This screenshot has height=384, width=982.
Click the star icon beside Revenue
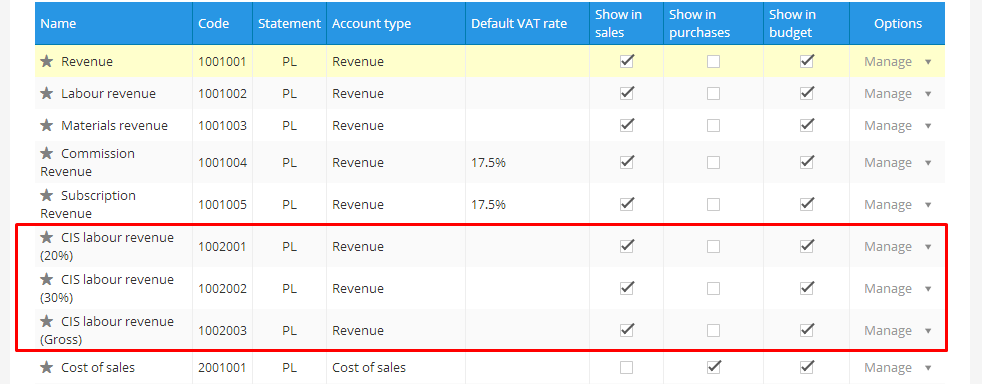coord(46,61)
